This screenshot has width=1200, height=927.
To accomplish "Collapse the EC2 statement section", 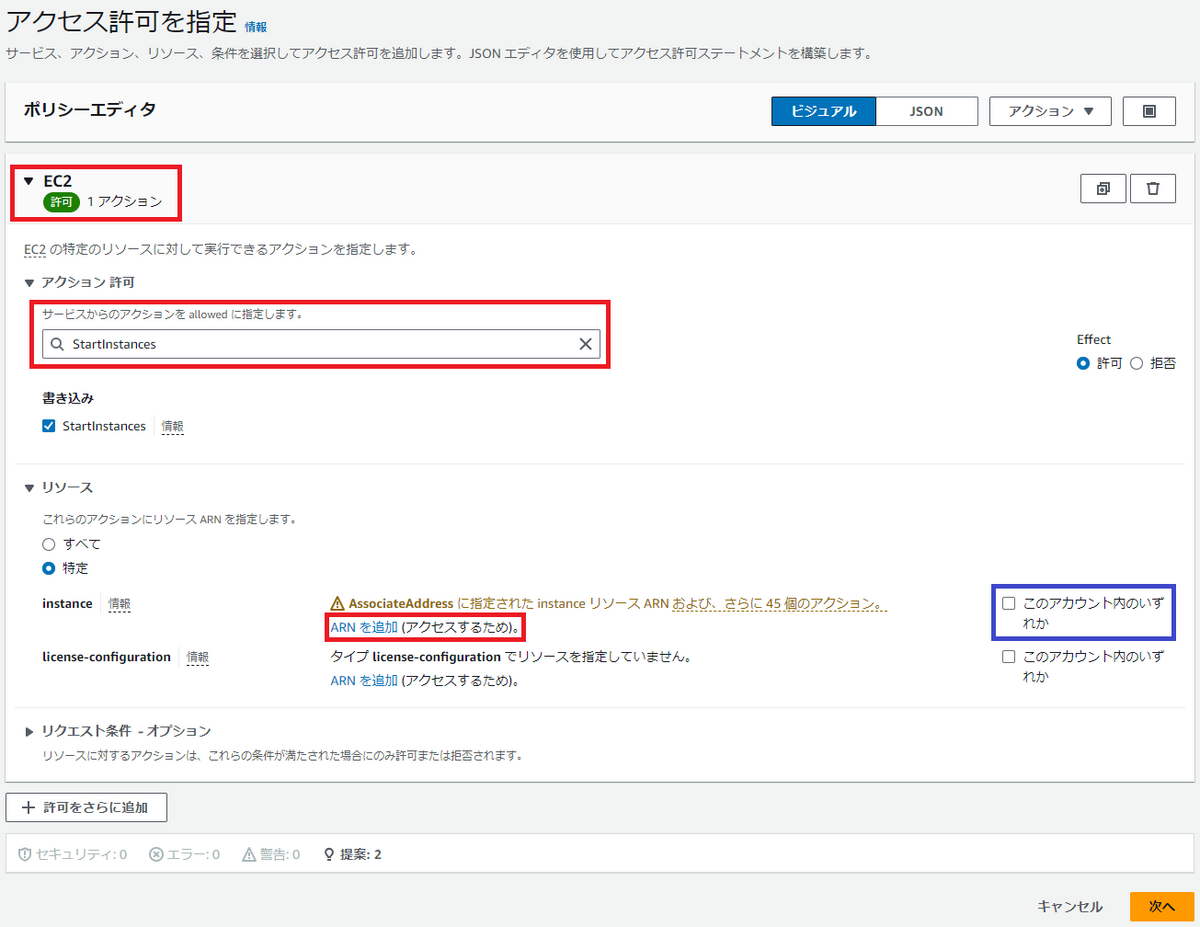I will [x=28, y=181].
